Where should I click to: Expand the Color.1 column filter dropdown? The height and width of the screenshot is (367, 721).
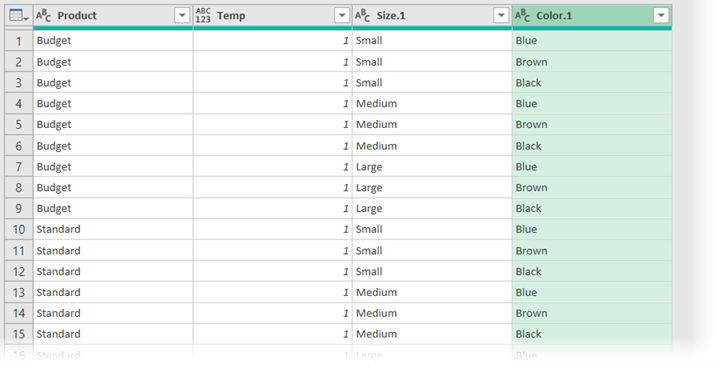661,16
